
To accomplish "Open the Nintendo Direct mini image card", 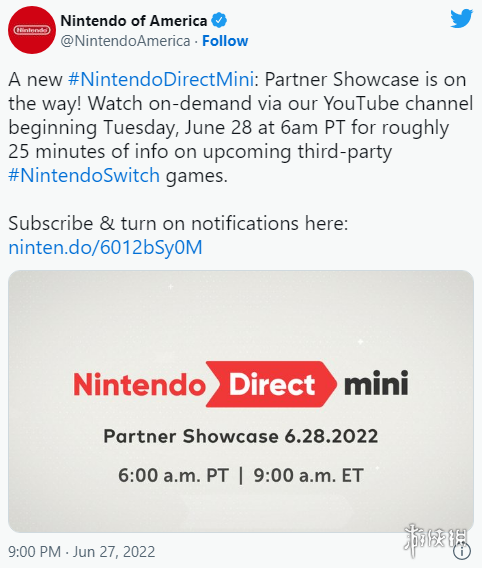I will pos(241,401).
